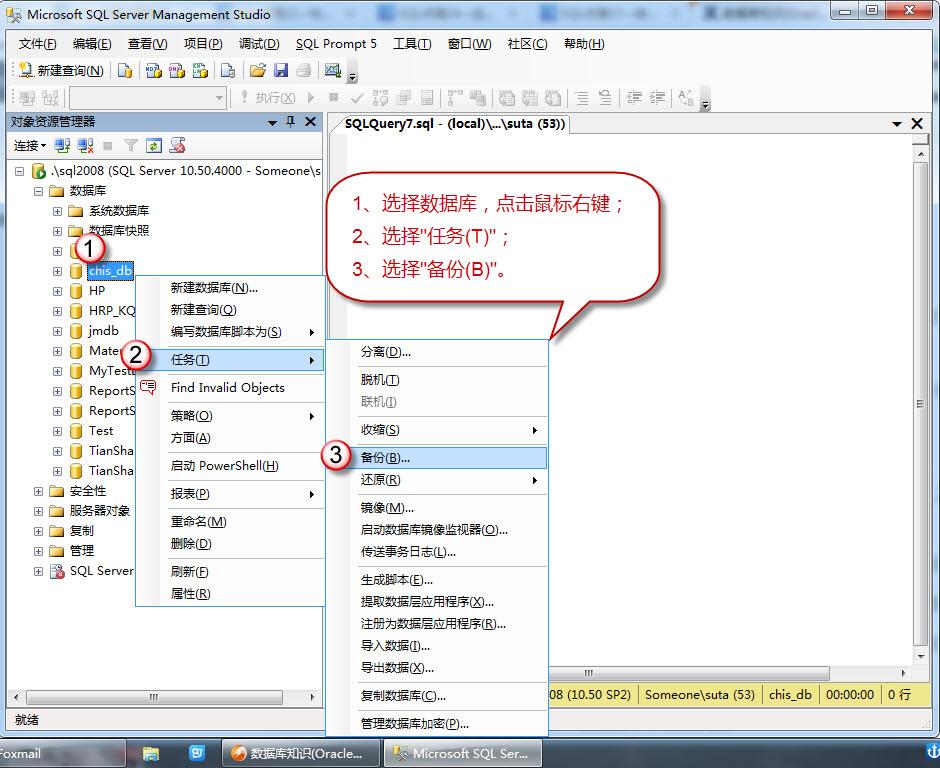Open 数据库知识(Oracle... taskbar button
This screenshot has width=940, height=768.
[301, 754]
